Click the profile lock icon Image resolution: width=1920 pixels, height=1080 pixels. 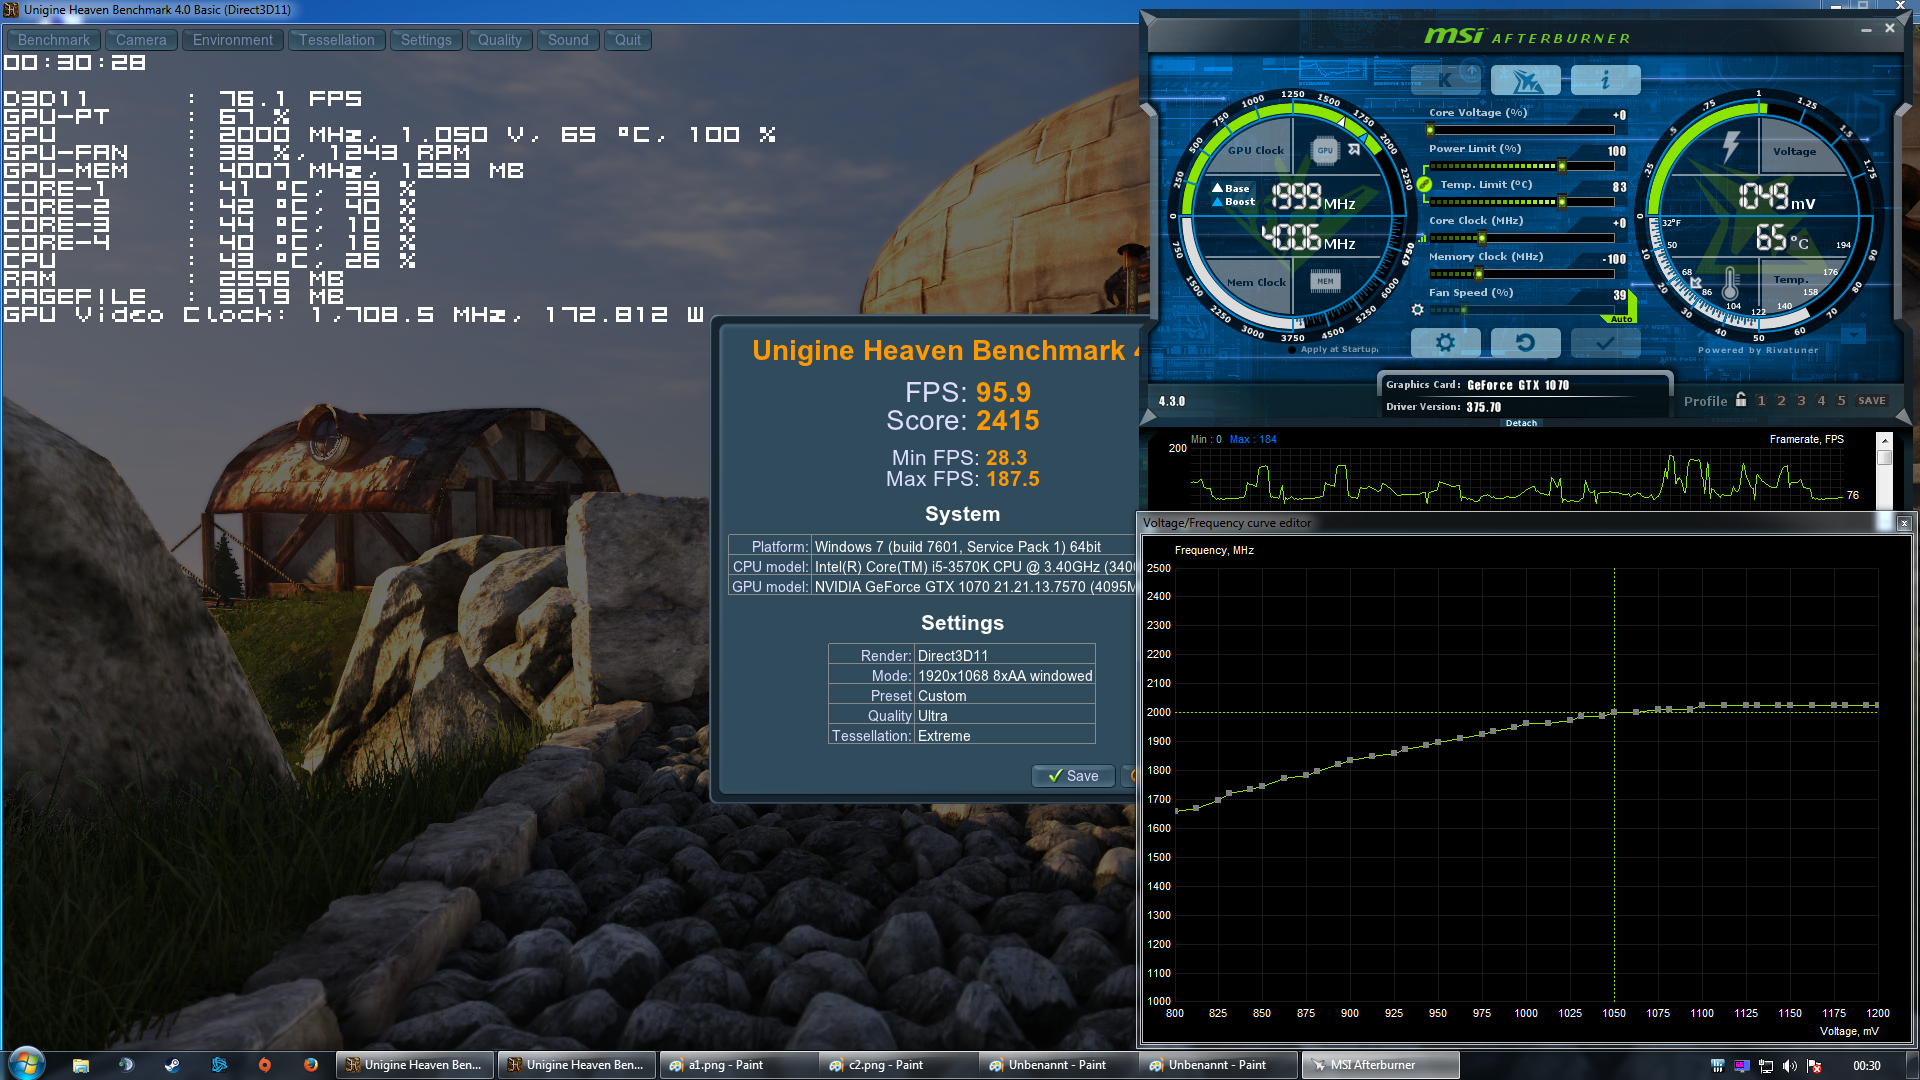(x=1741, y=400)
